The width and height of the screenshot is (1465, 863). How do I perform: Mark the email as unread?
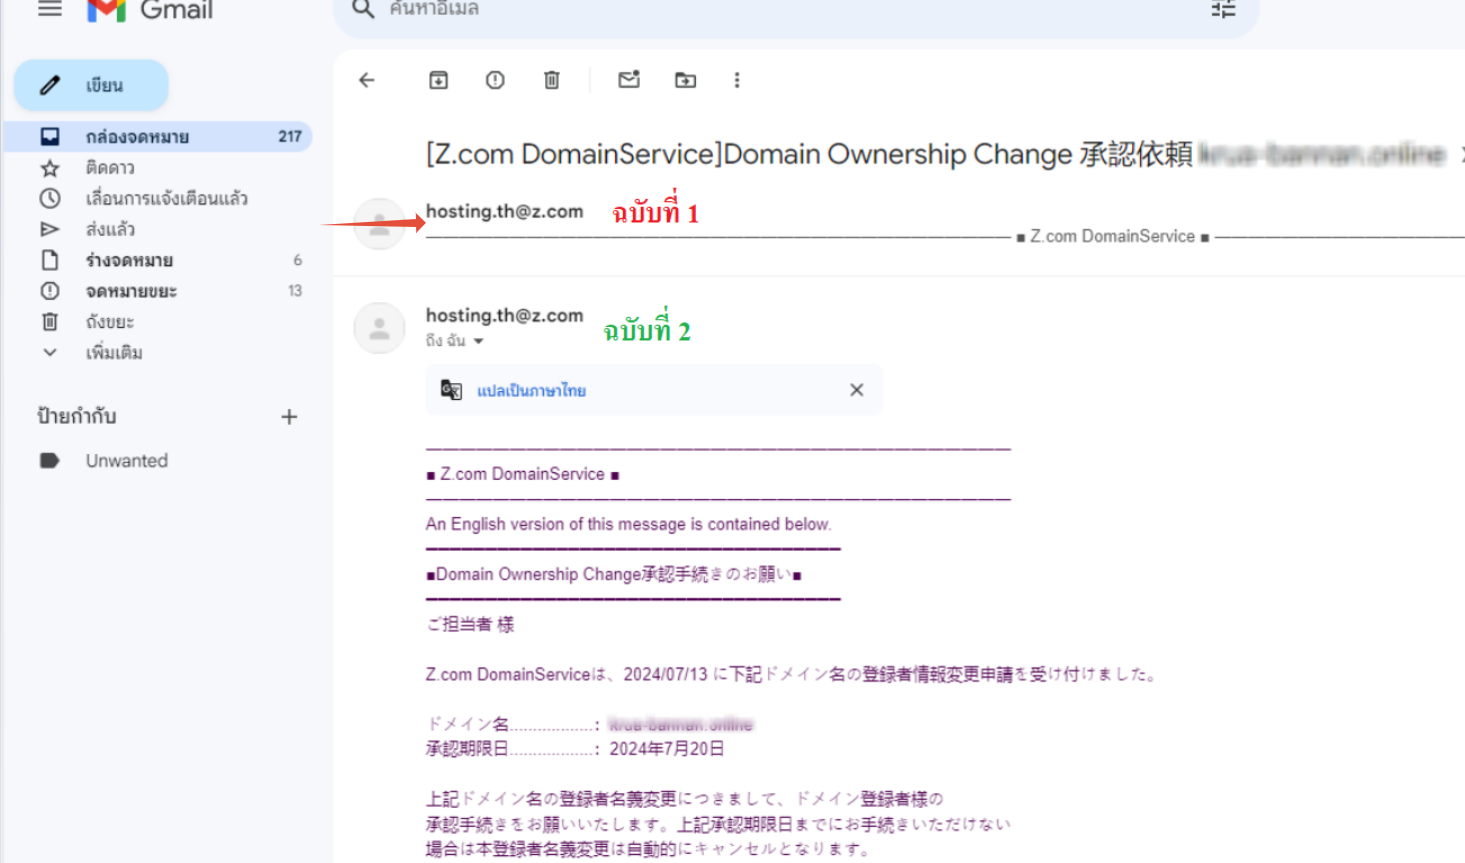pos(629,79)
